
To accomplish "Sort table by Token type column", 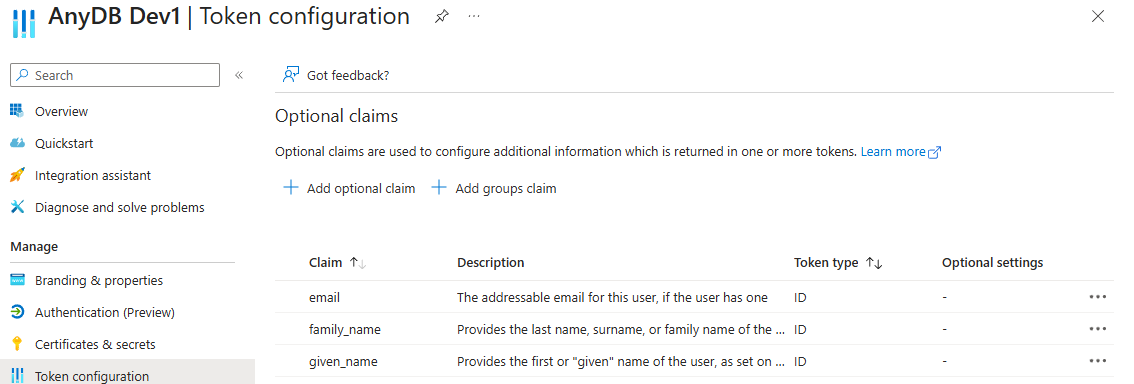I will tap(838, 263).
